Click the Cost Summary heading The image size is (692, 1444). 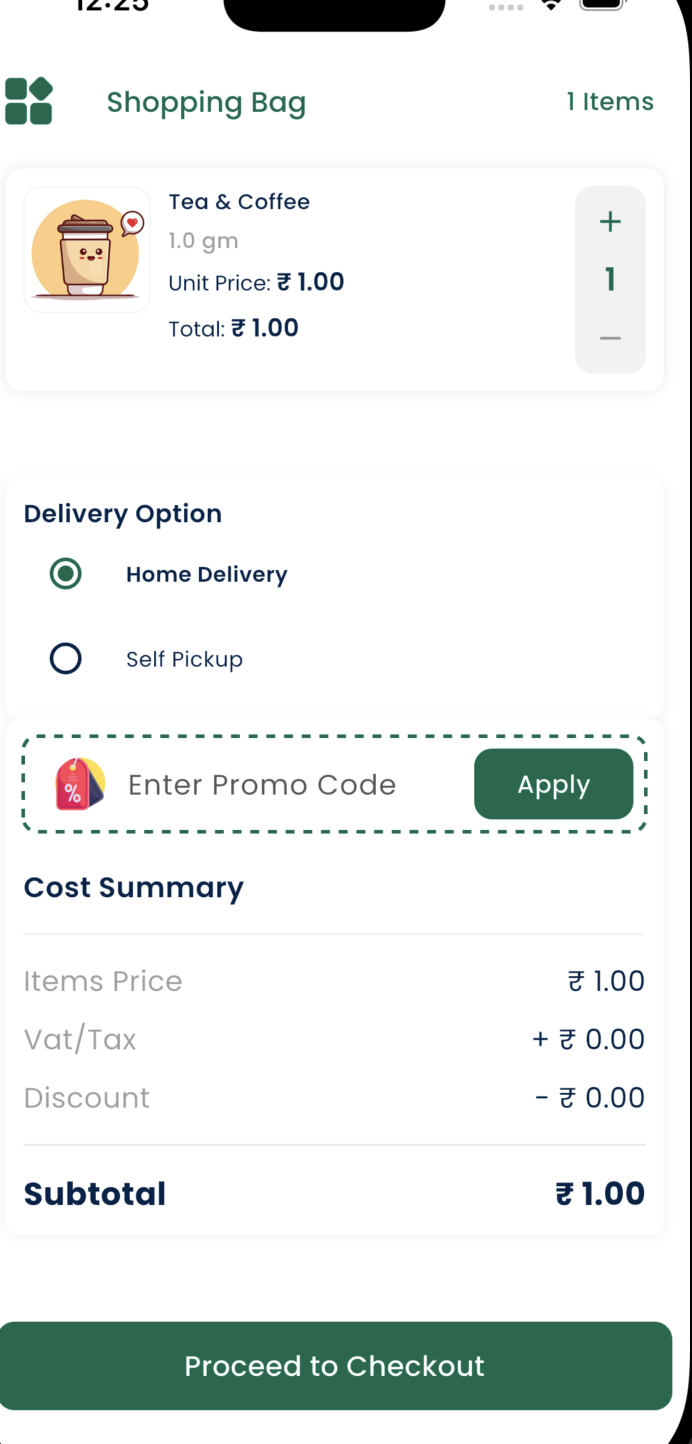[x=133, y=887]
